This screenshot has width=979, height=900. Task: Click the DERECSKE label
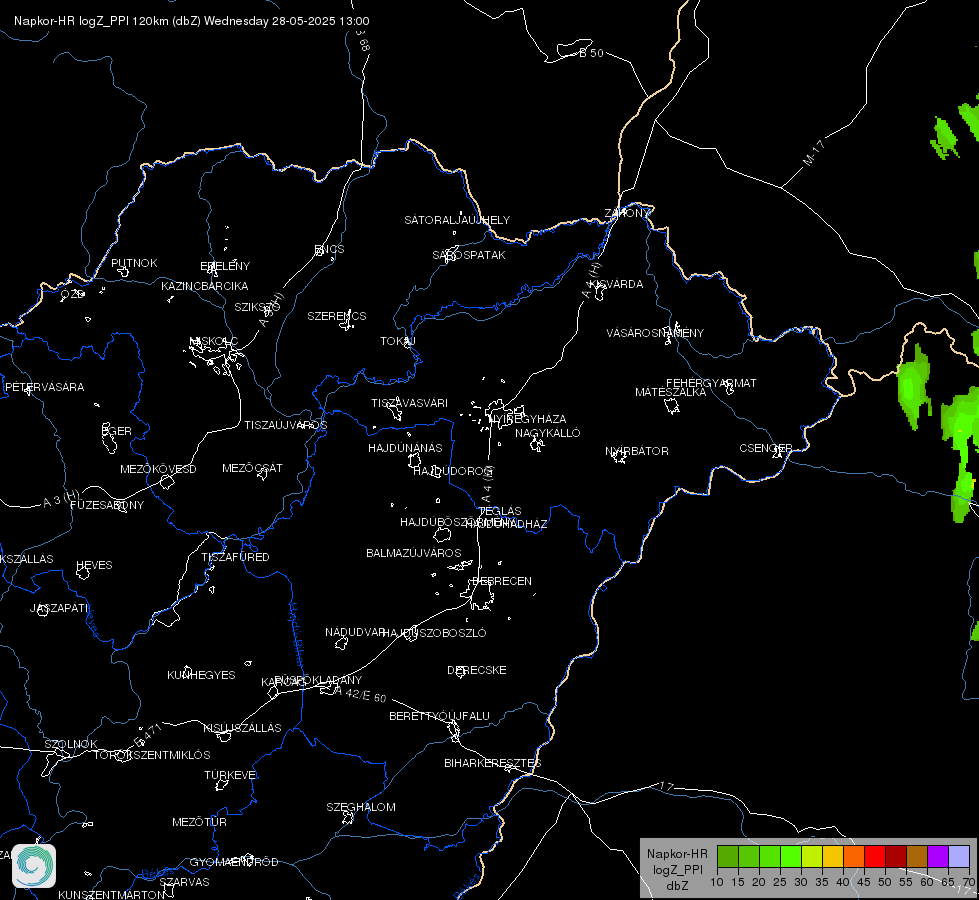pos(477,670)
